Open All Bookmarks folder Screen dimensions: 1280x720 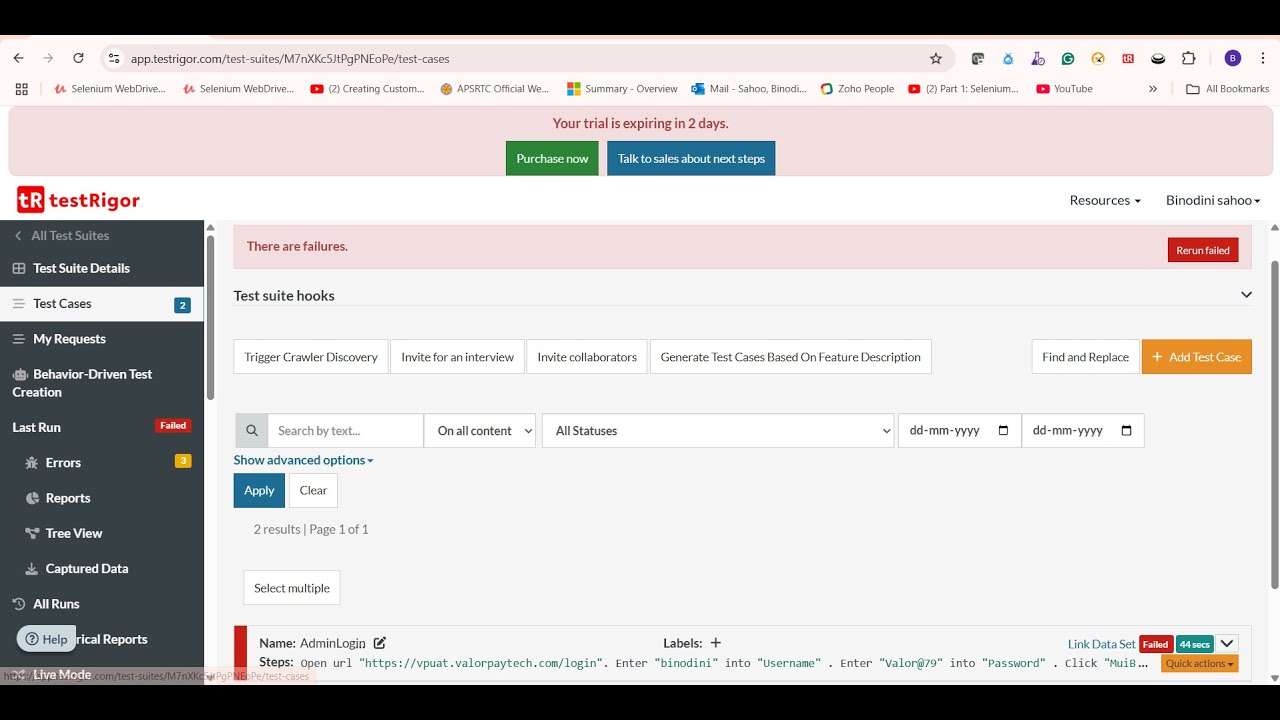click(1227, 89)
